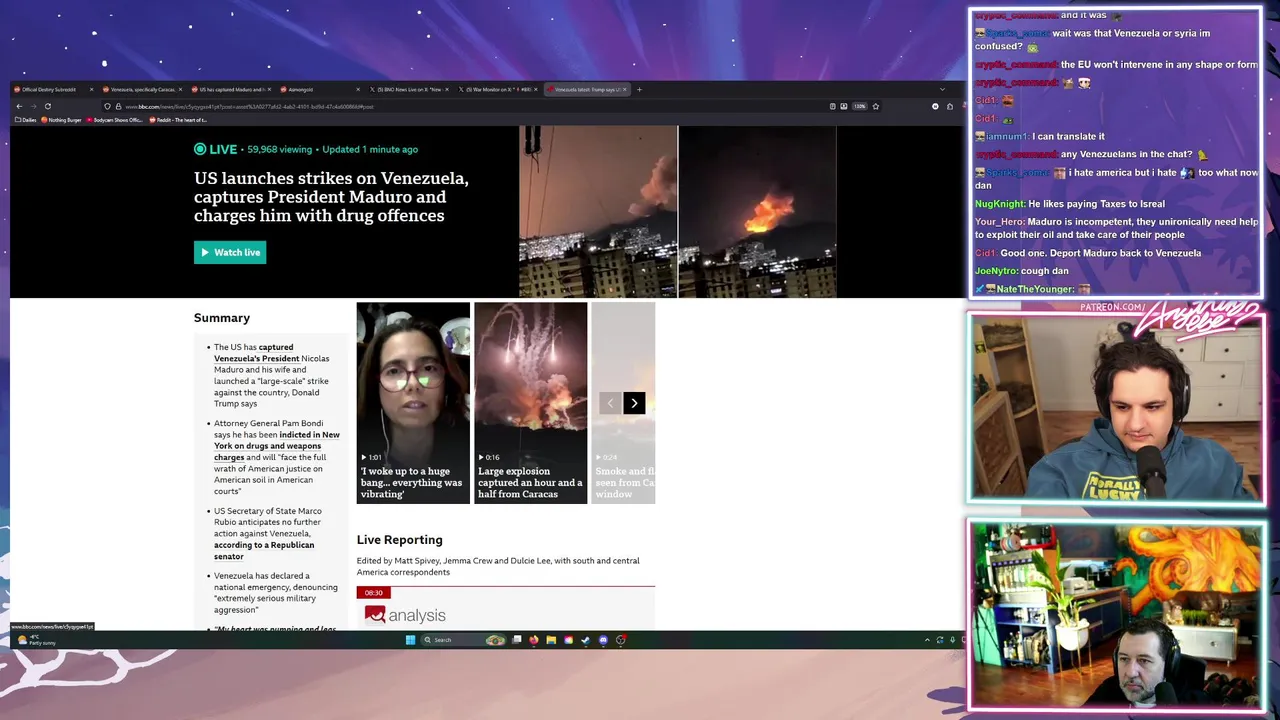The height and width of the screenshot is (720, 1280).
Task: Click the editors line 'Edited by Matt Spivey'
Action: point(498,566)
